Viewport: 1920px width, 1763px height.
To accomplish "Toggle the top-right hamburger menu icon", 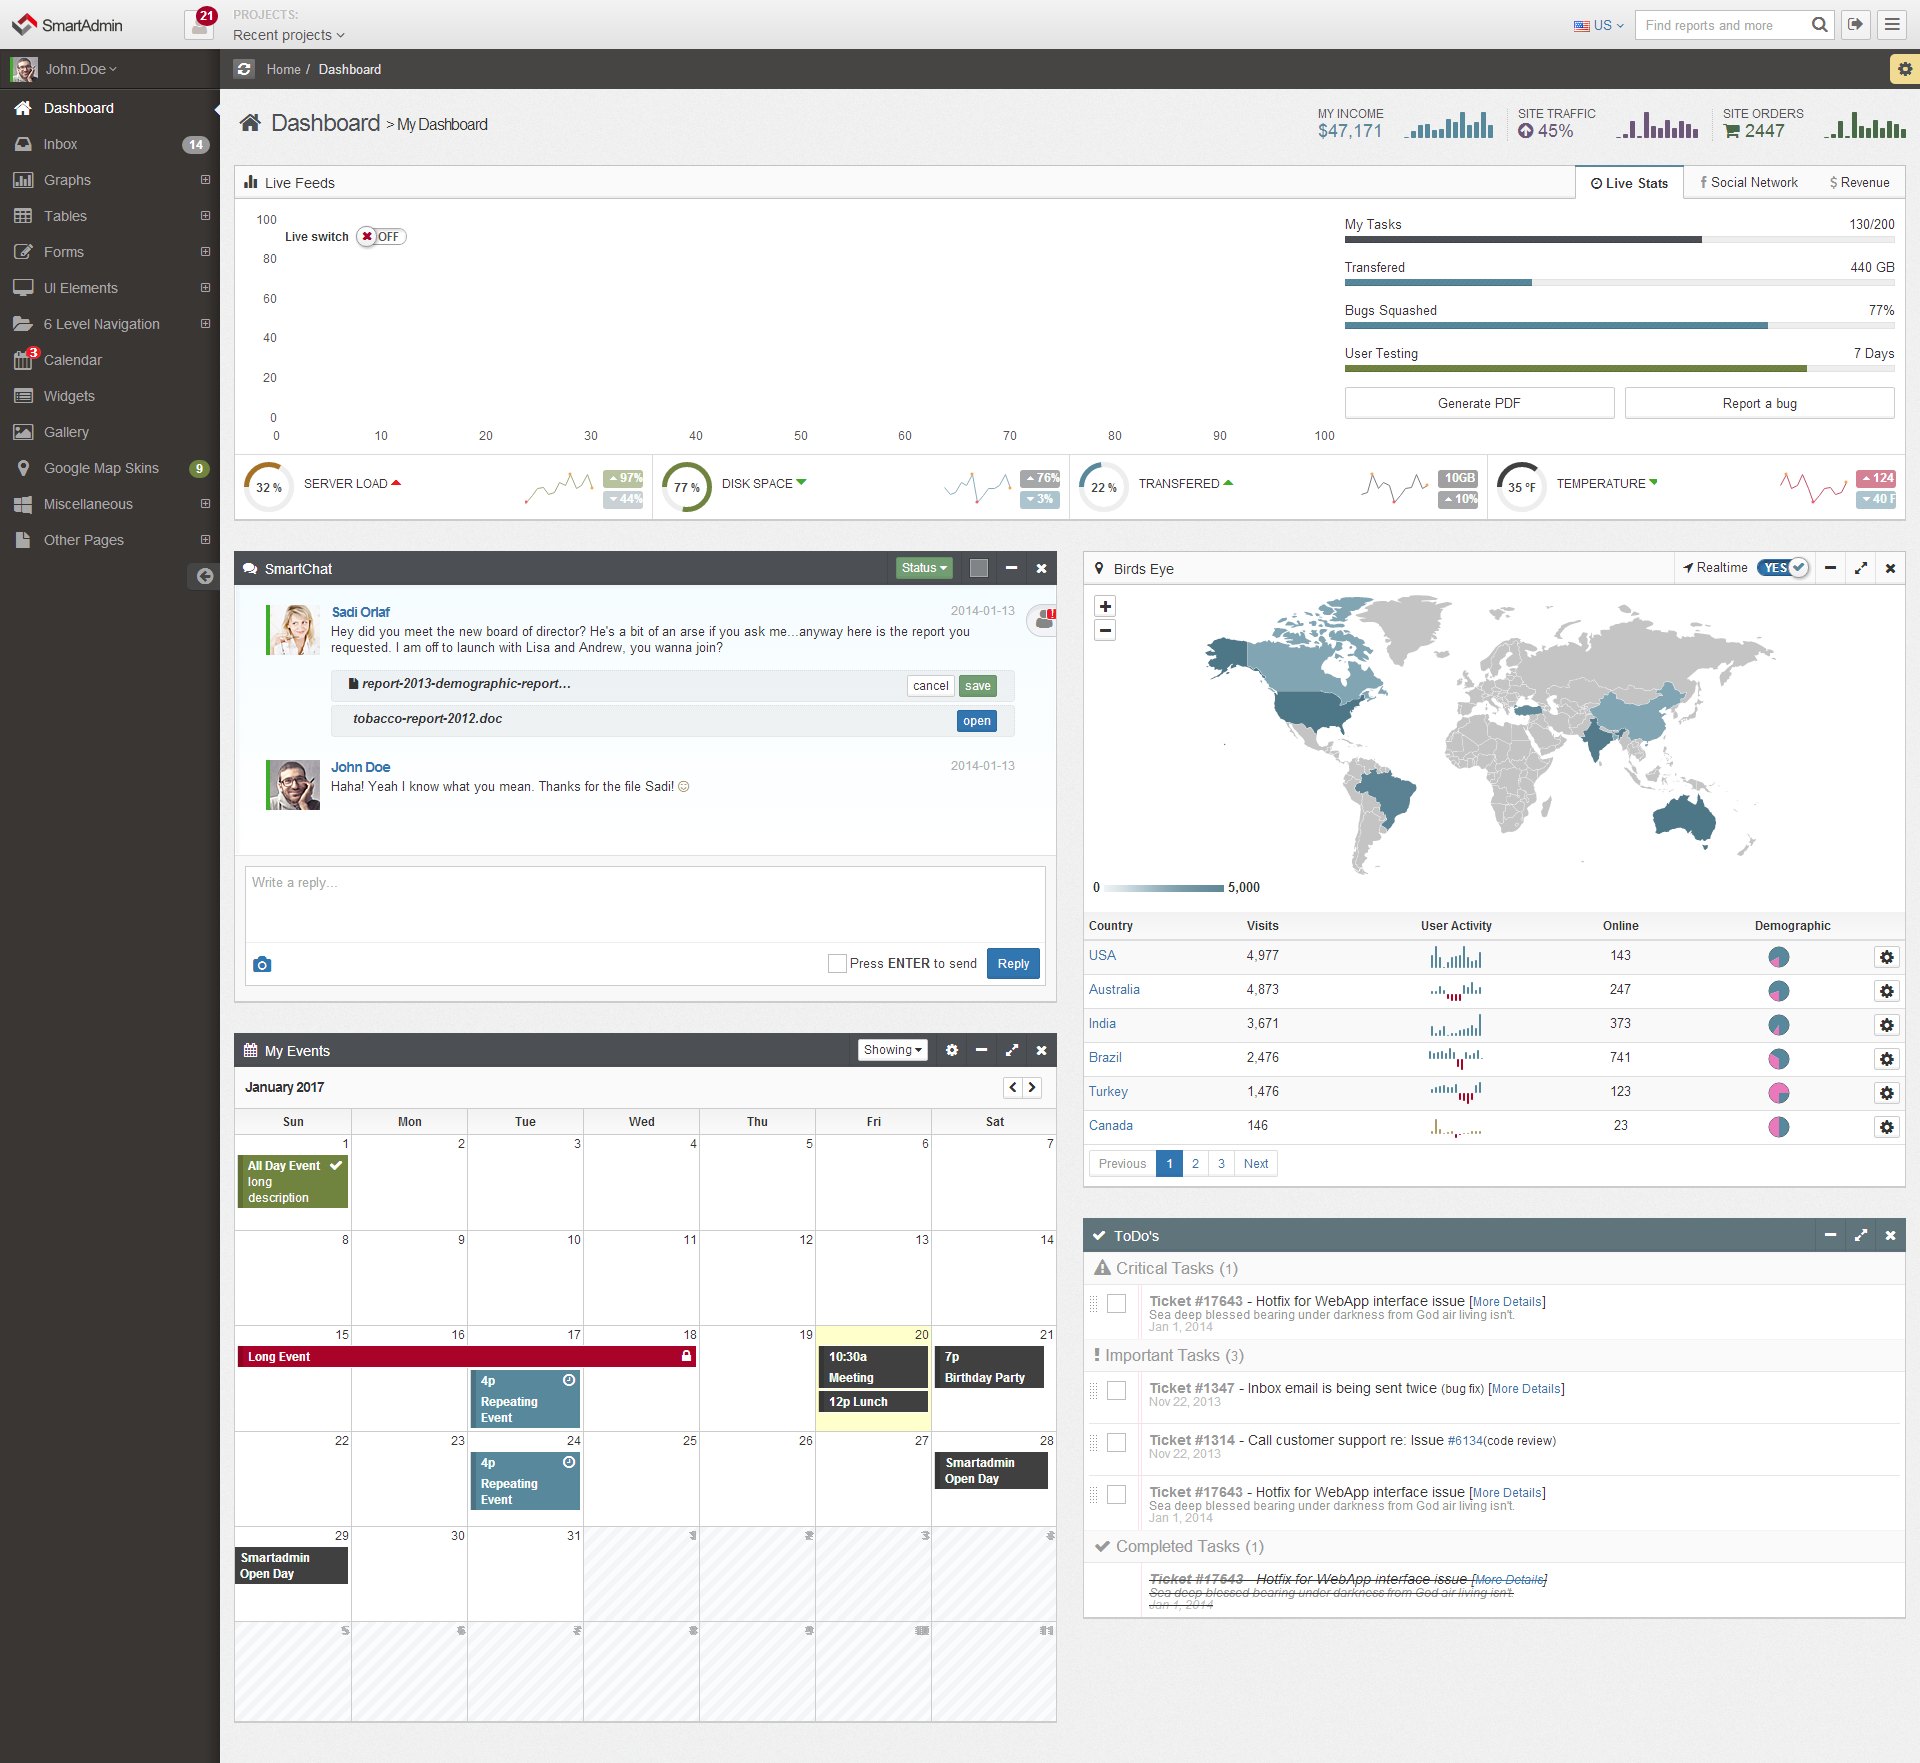I will 1892,25.
